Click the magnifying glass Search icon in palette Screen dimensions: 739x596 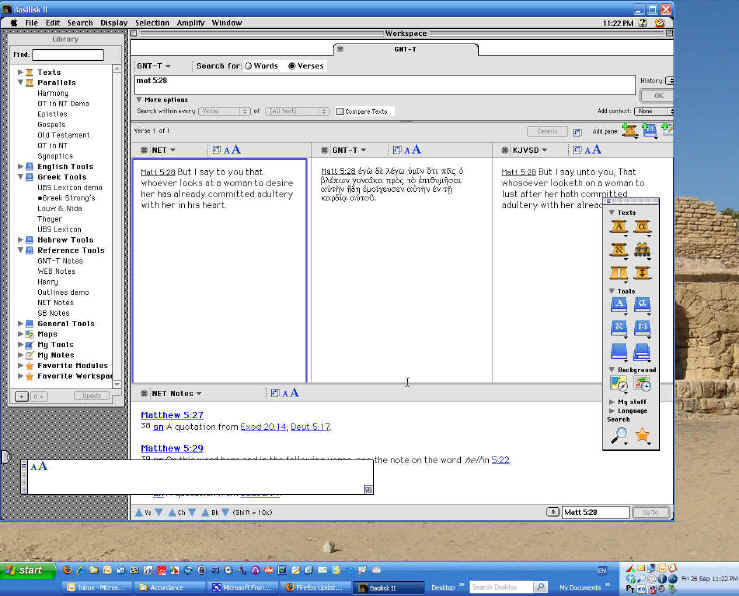(618, 435)
